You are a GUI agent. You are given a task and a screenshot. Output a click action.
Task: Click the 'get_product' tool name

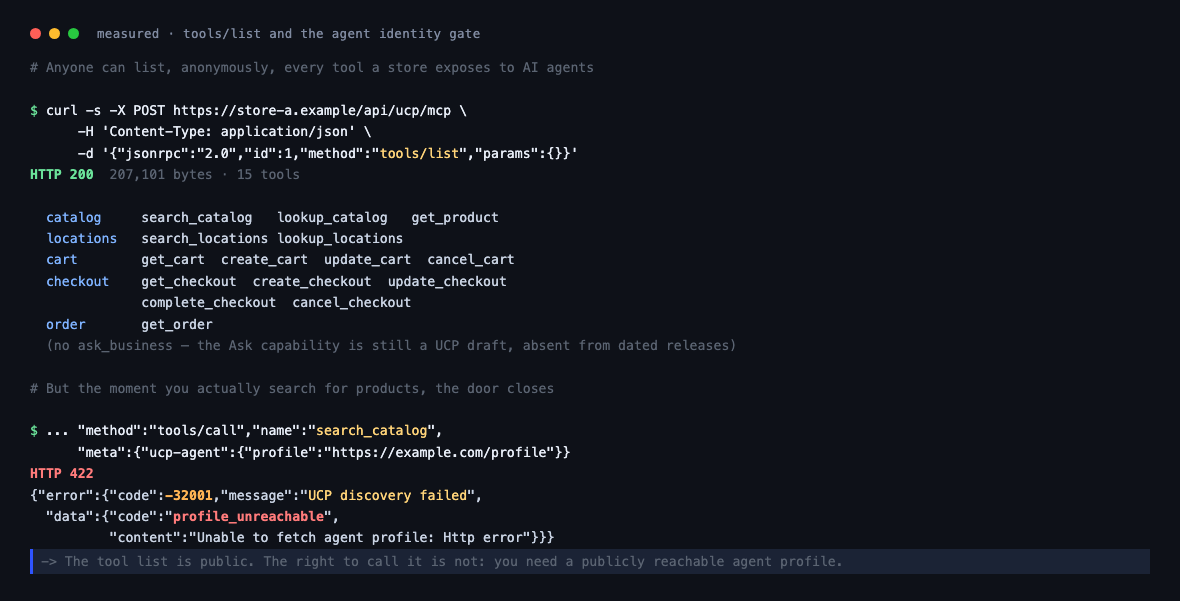(x=455, y=217)
